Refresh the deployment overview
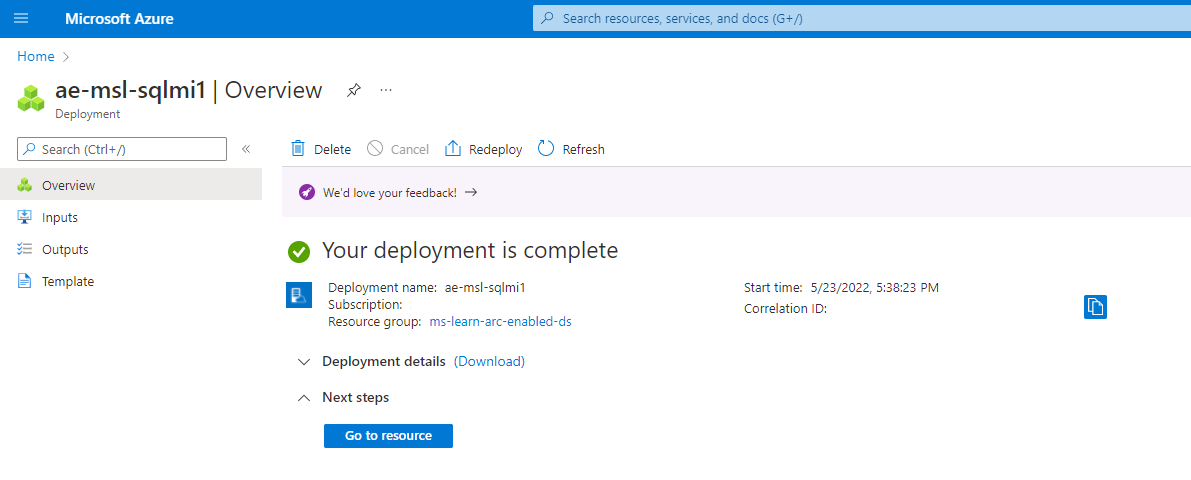 pyautogui.click(x=572, y=149)
